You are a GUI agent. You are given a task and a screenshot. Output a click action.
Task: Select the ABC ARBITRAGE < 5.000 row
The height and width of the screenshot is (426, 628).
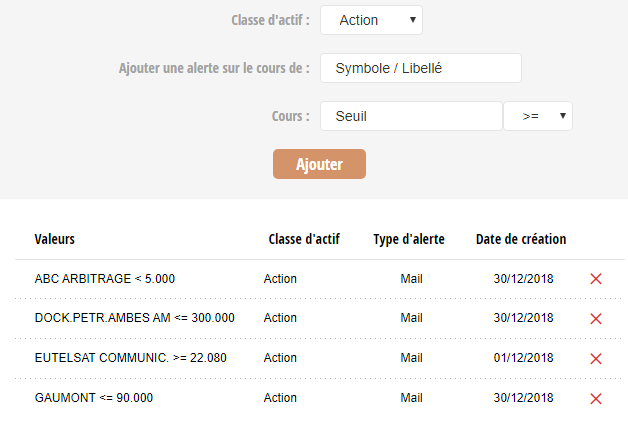coord(320,279)
